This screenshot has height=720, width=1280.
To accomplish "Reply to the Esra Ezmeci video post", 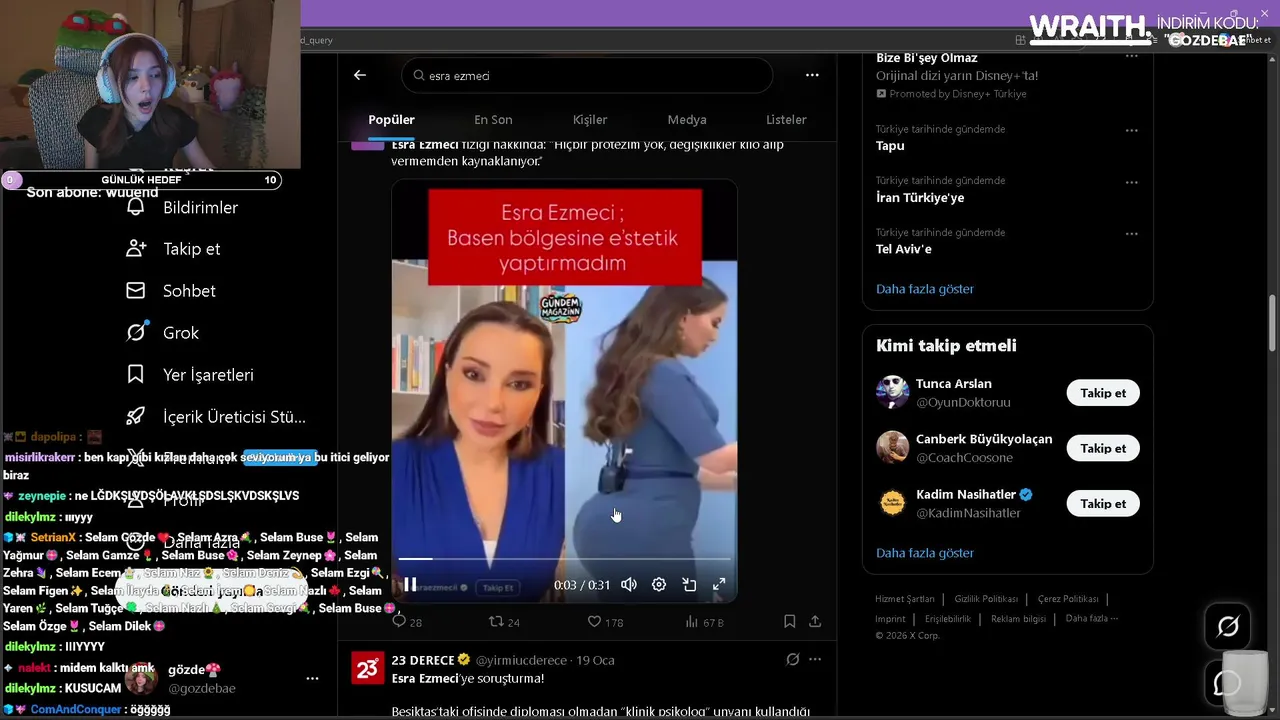I will coord(407,622).
